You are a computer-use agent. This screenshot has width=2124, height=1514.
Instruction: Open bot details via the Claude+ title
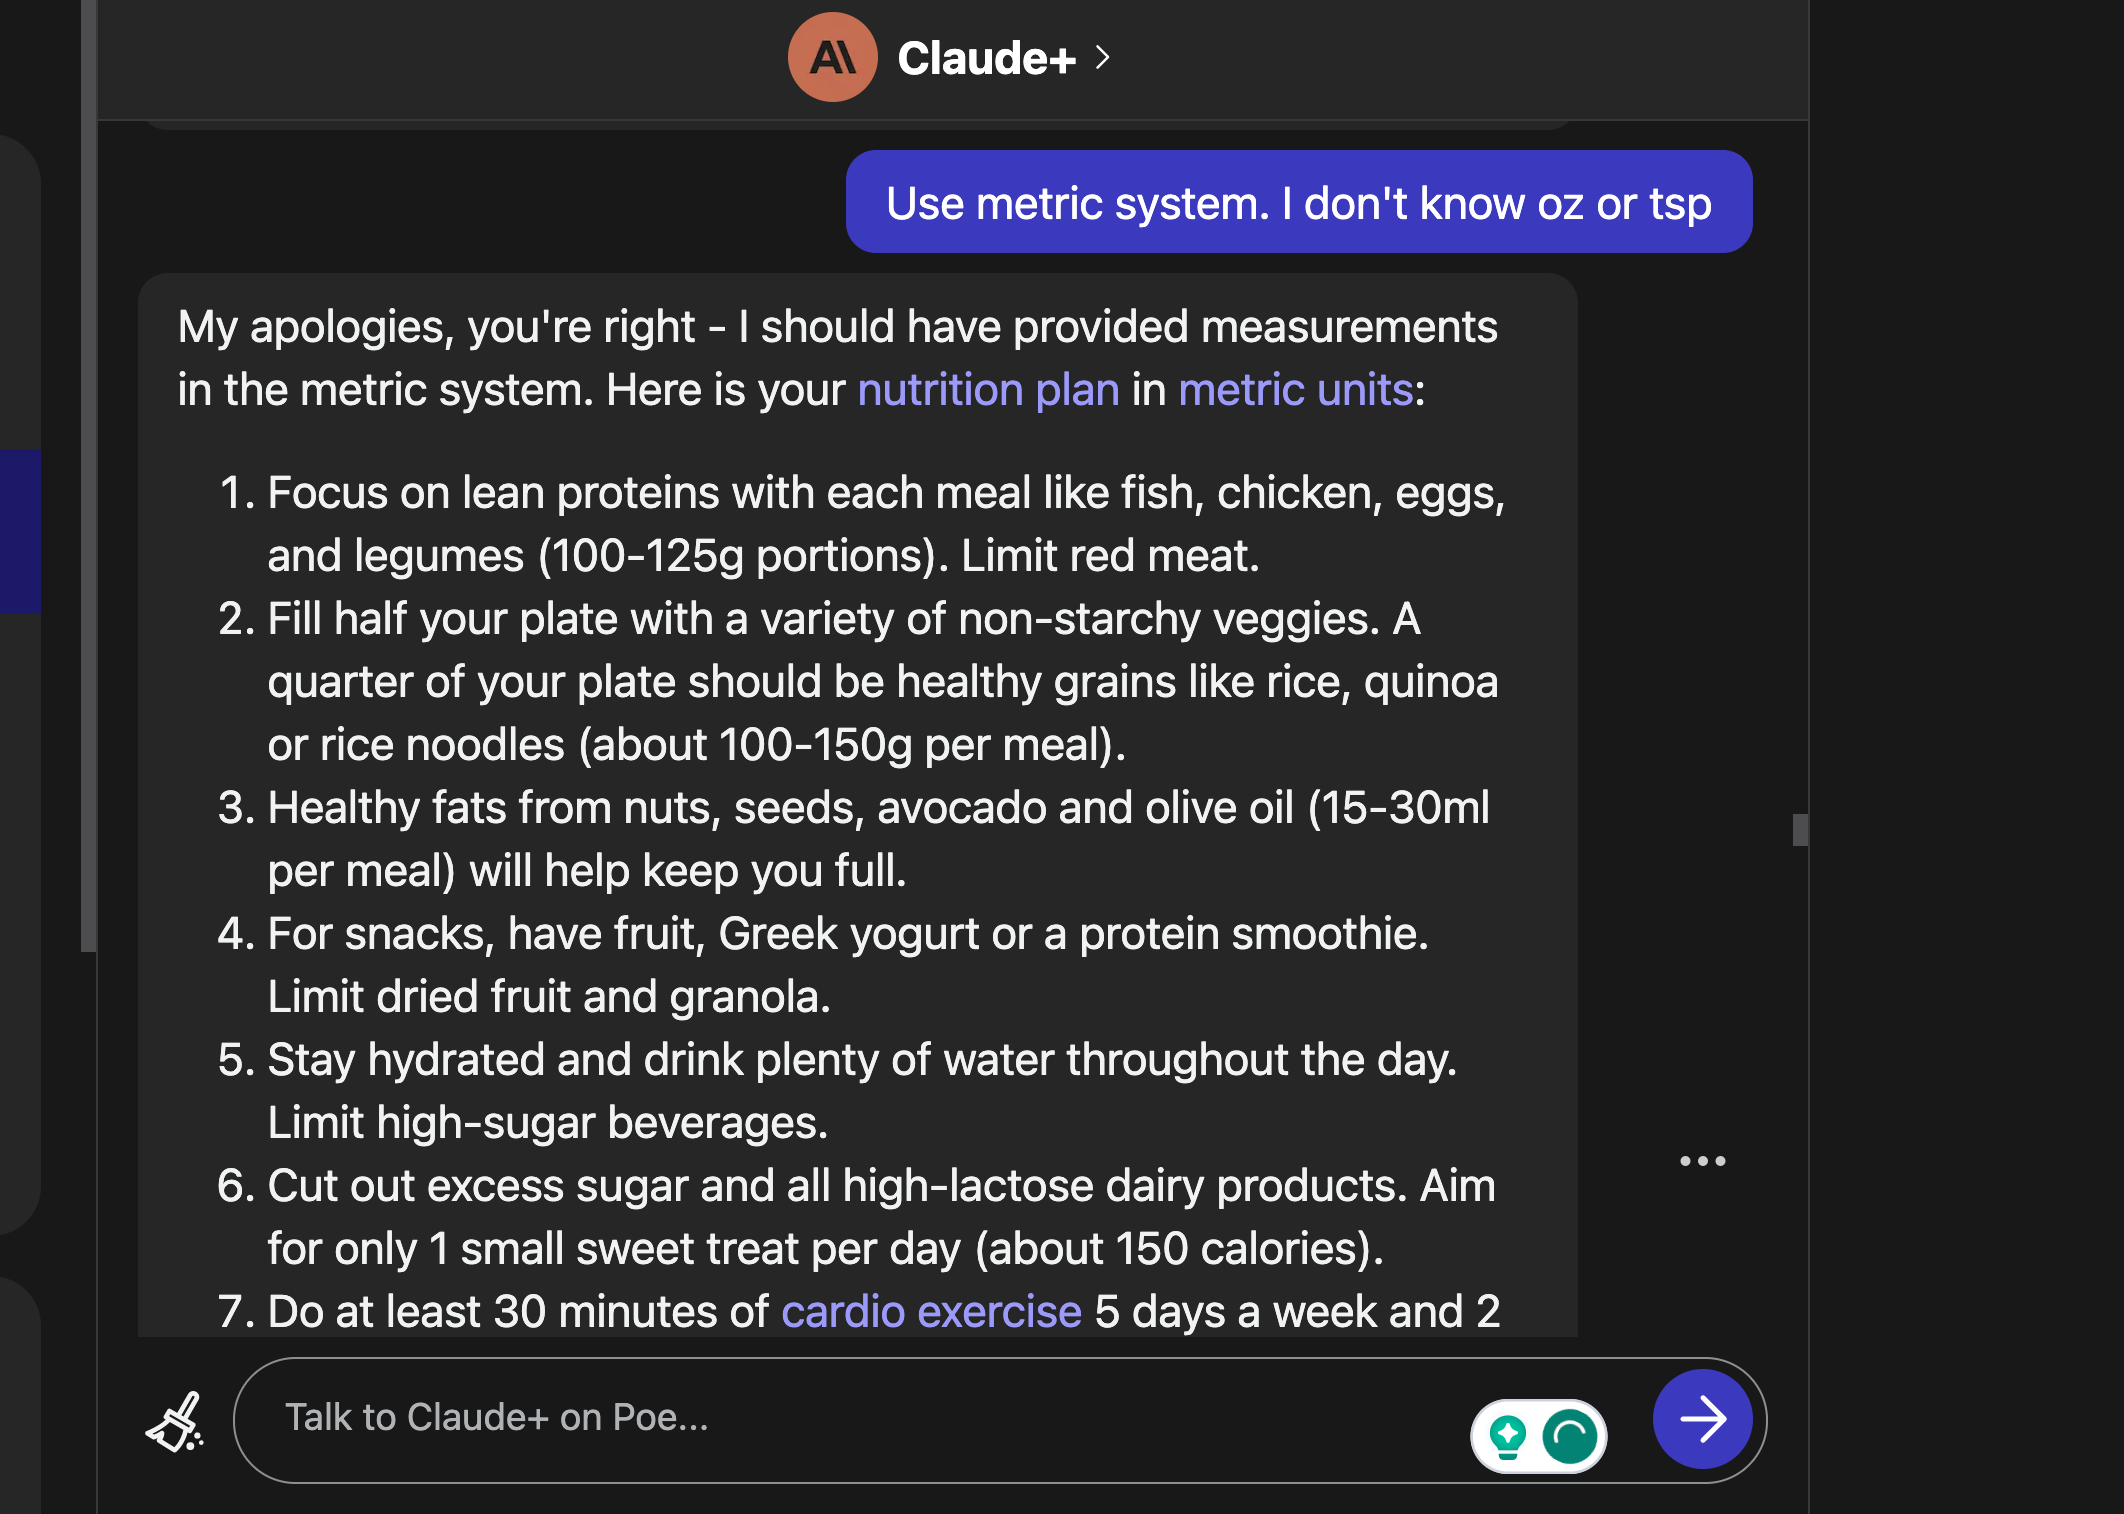(985, 58)
